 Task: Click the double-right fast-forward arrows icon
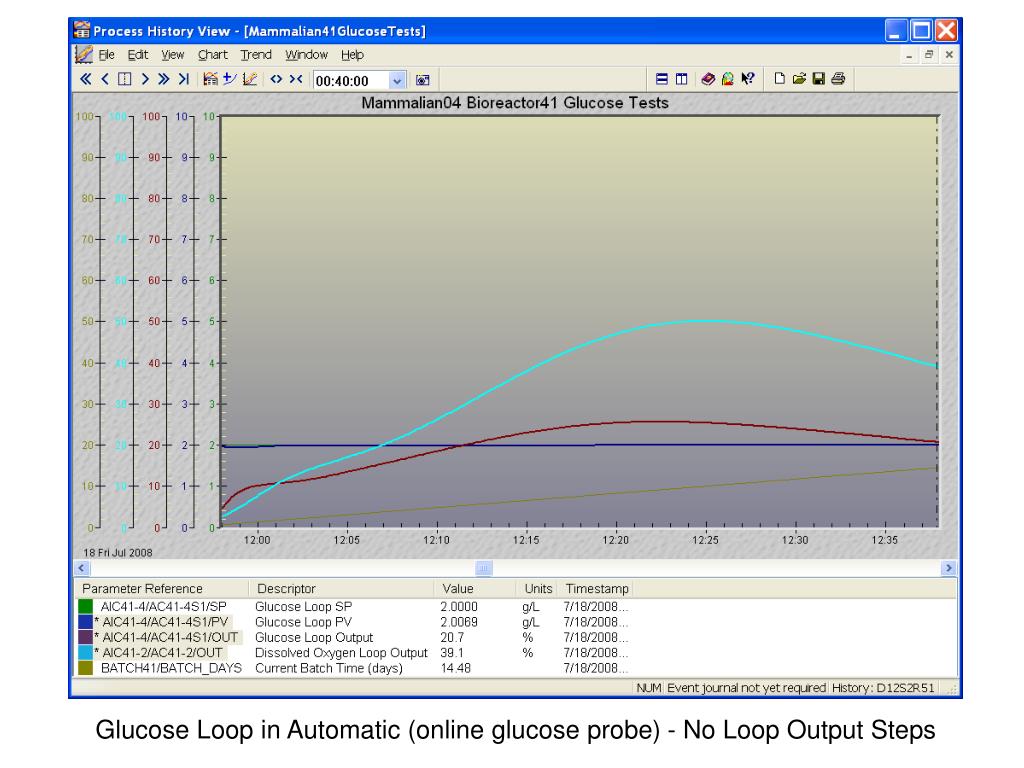tap(164, 80)
